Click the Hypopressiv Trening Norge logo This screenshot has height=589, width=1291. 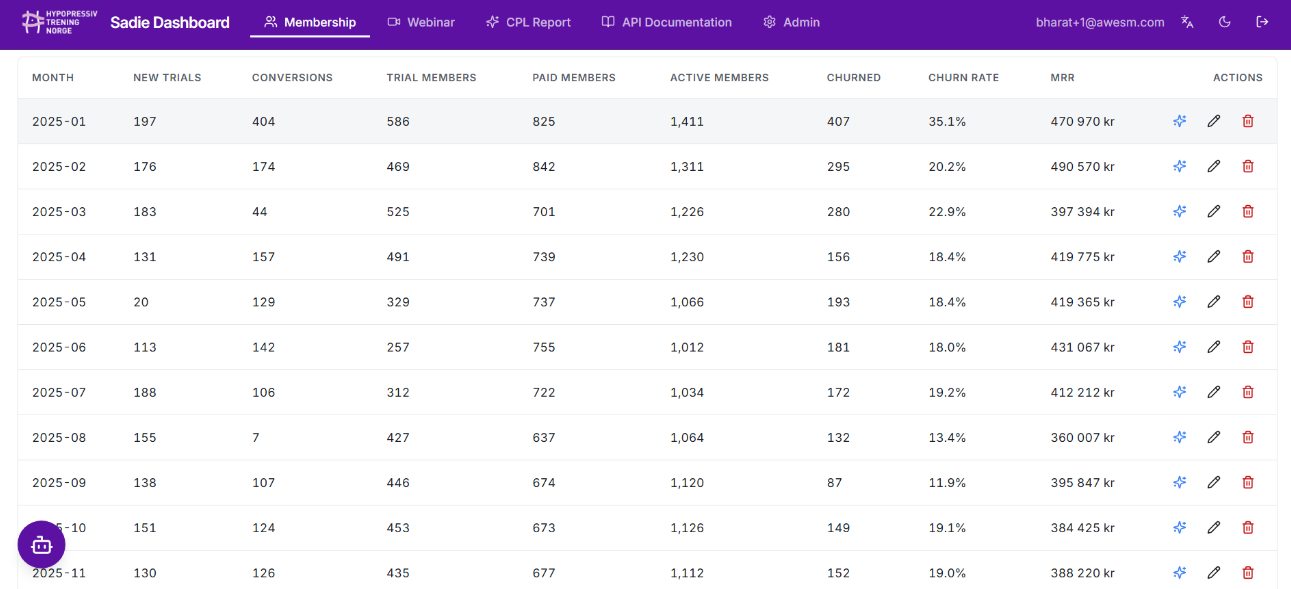coord(59,22)
